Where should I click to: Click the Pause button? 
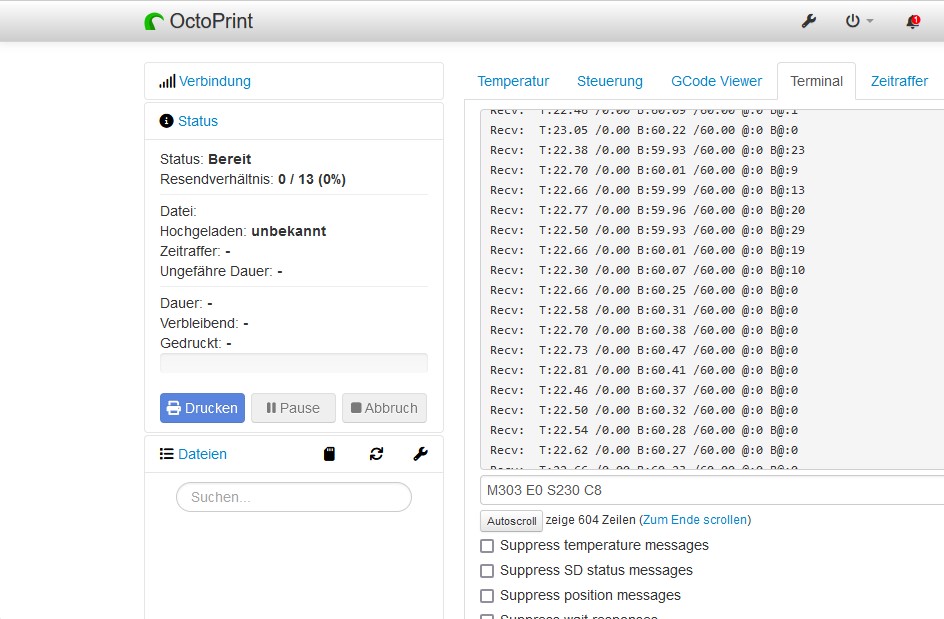pos(293,408)
